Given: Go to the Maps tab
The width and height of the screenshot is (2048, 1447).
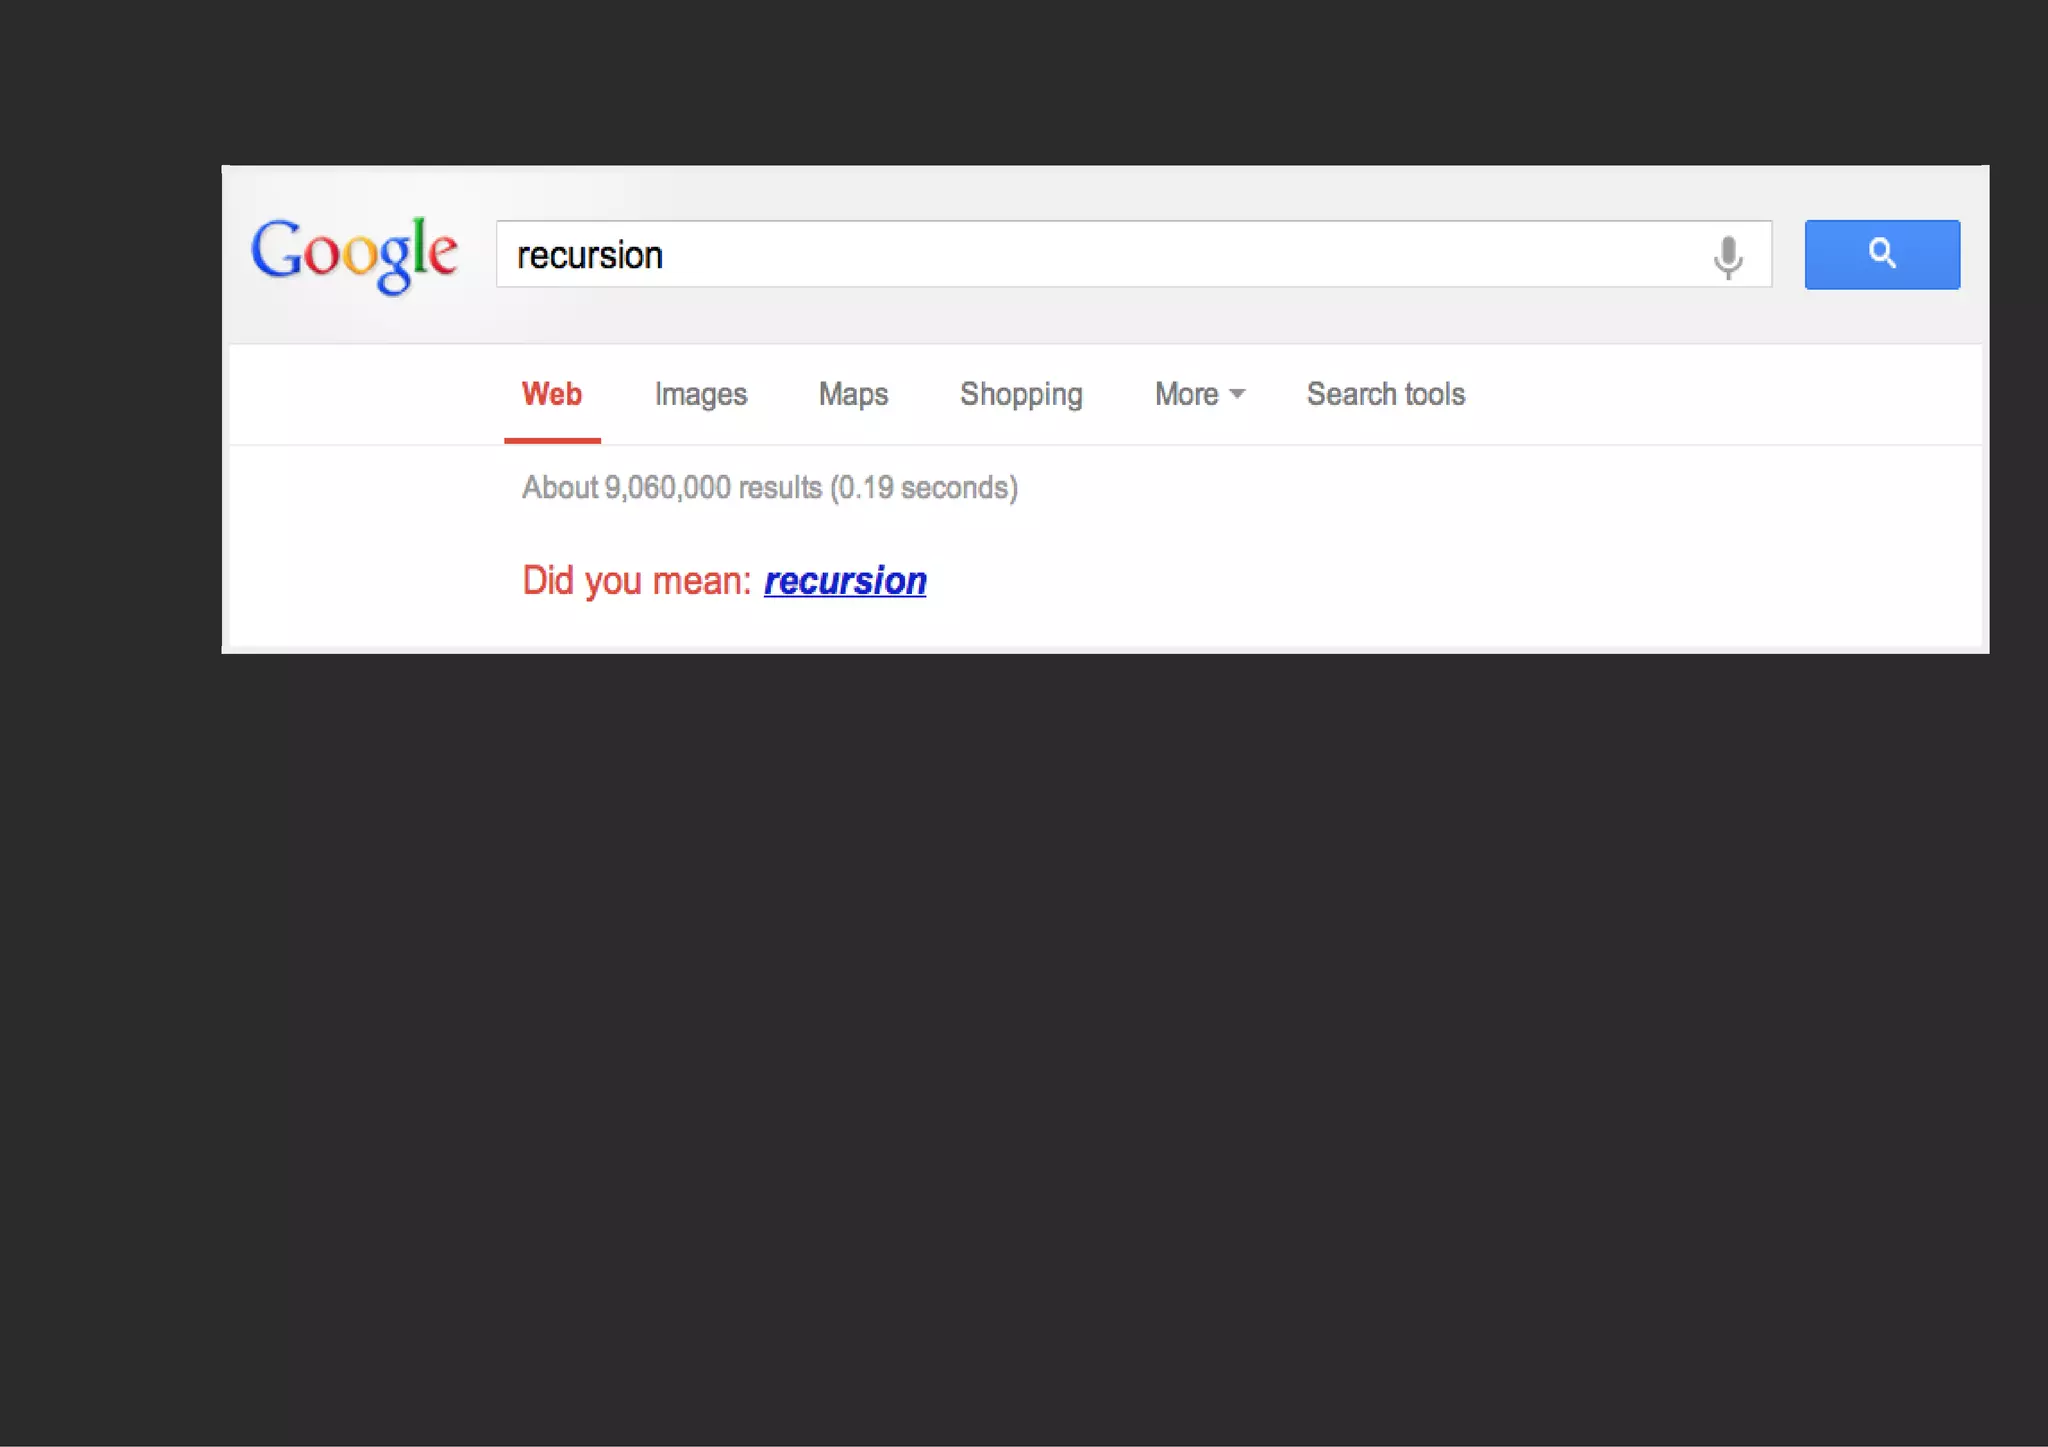Looking at the screenshot, I should 853,394.
